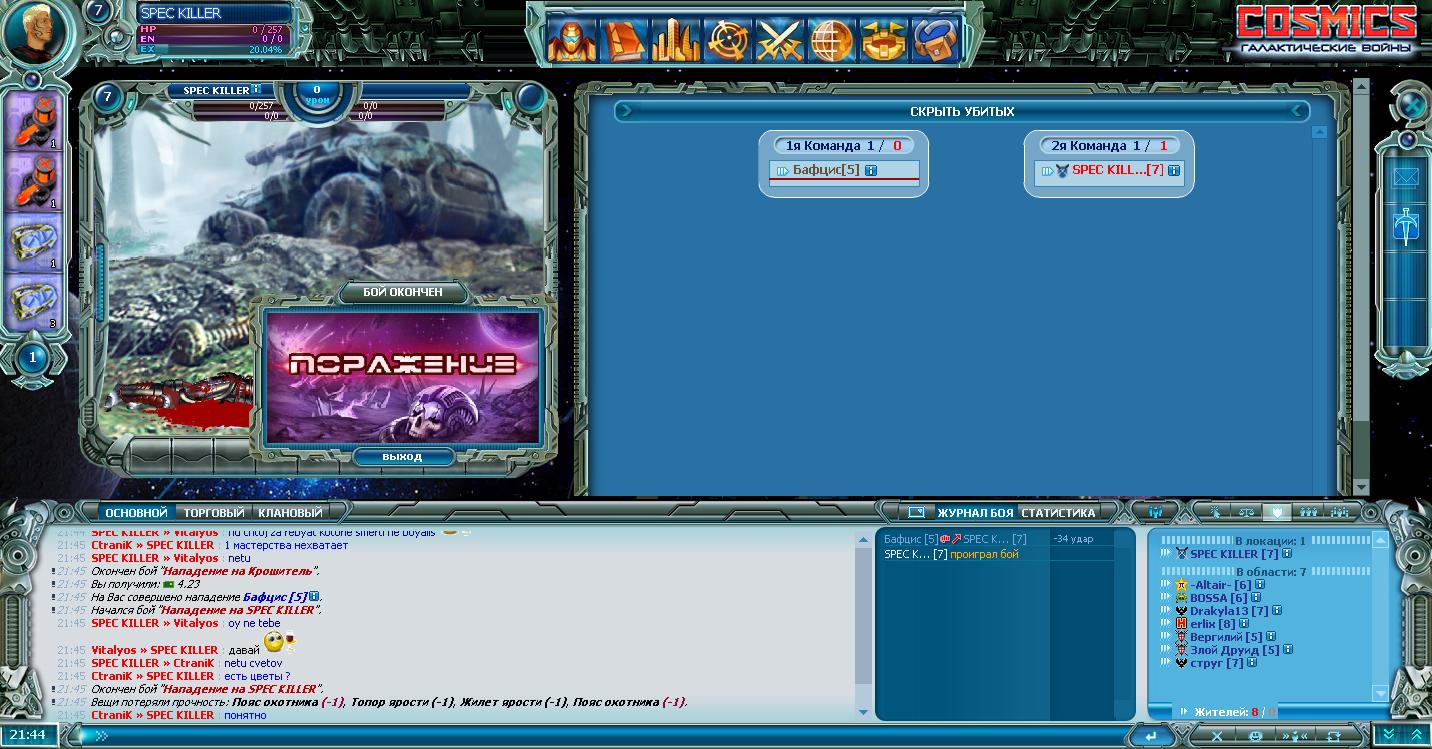Click the double-up chevron at bottom right corner

click(1416, 735)
